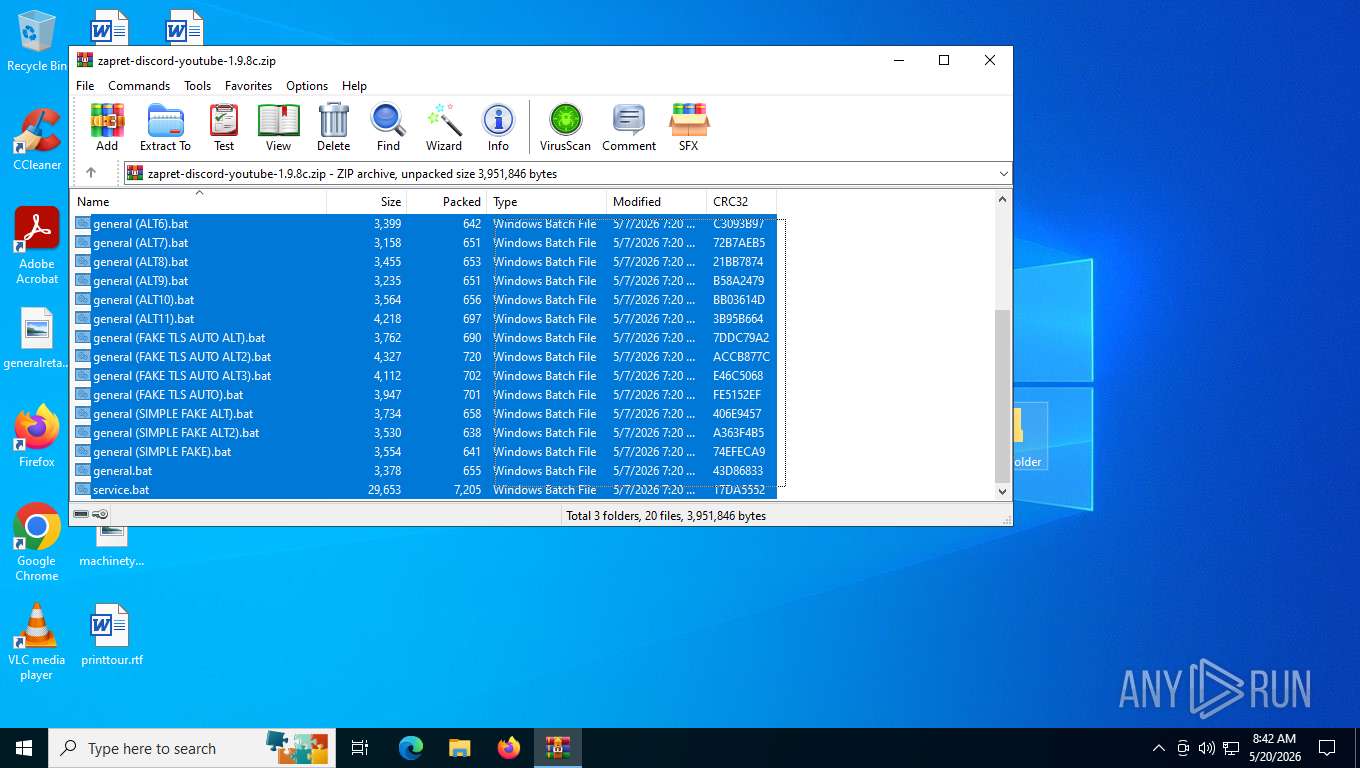
Task: Open Adobe Acrobat desktop shortcut
Action: (x=37, y=246)
